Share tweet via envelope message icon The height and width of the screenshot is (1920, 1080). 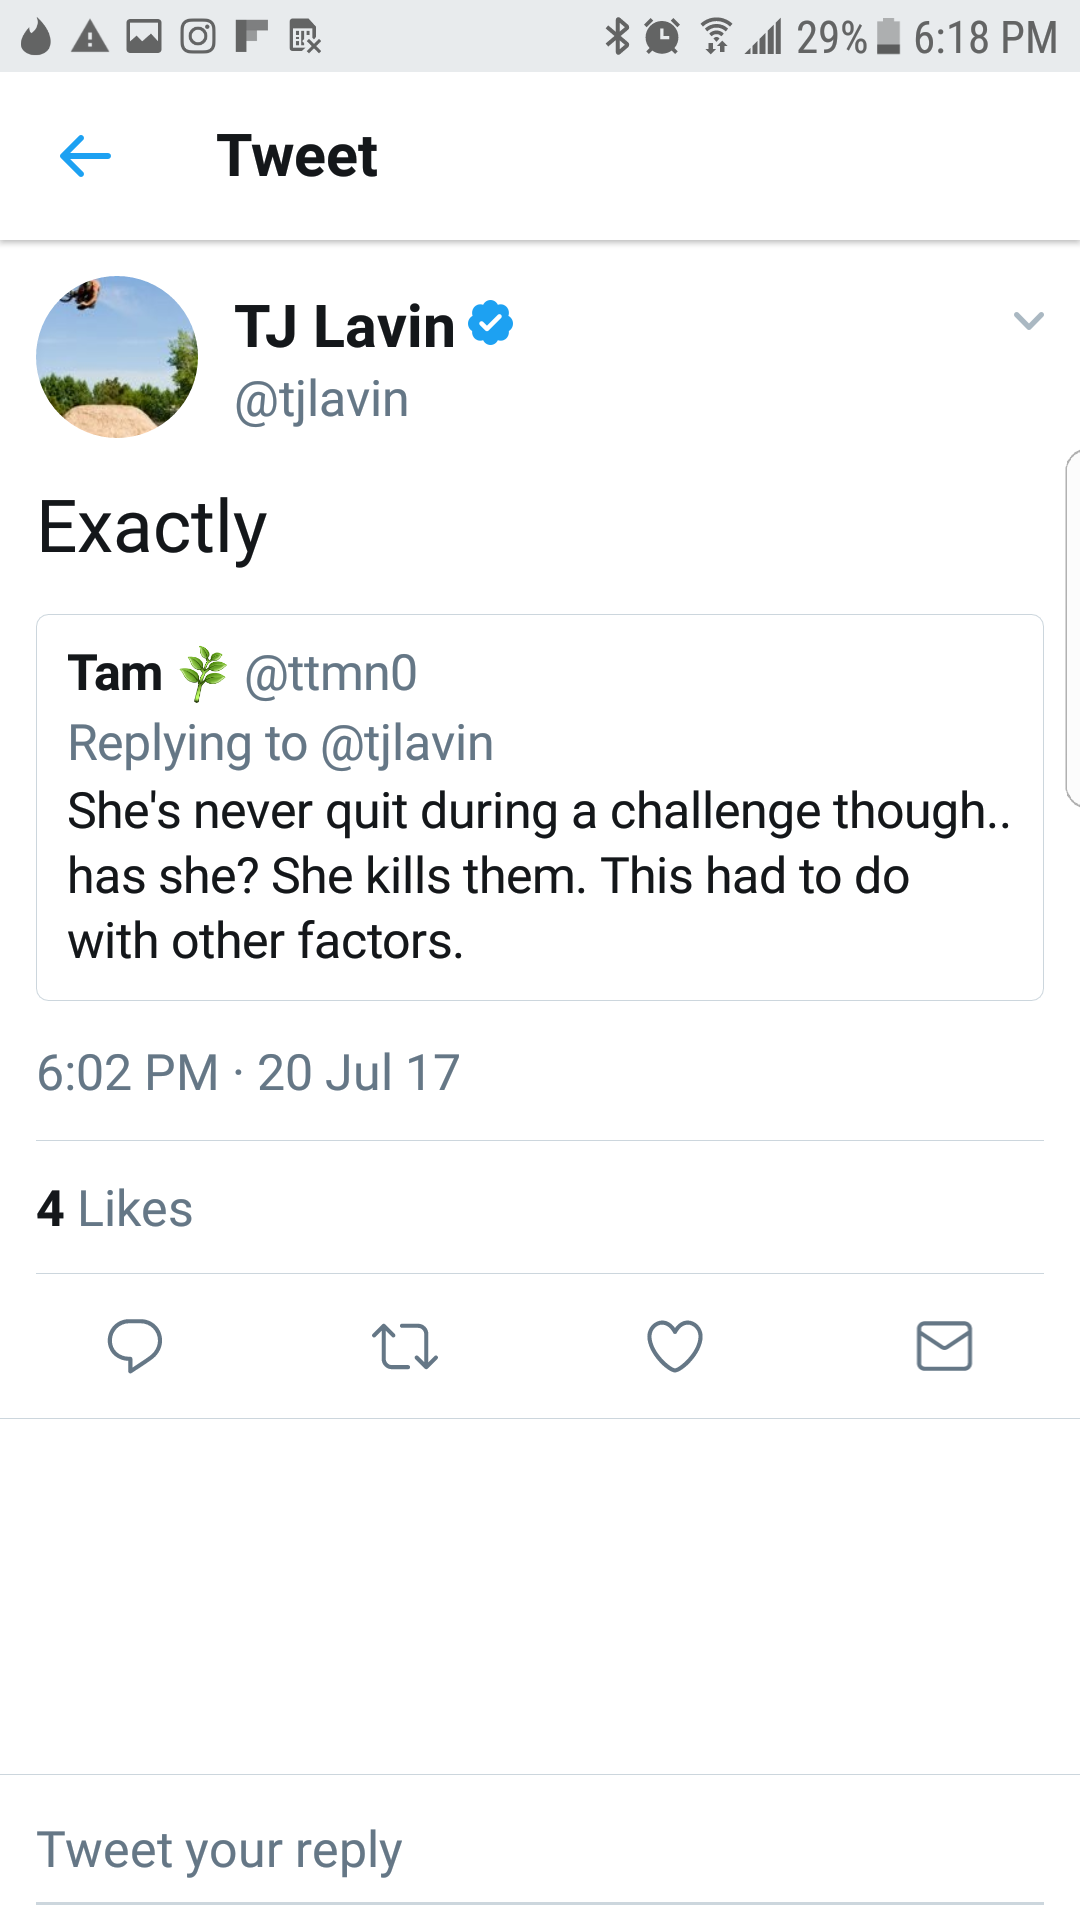[945, 1346]
